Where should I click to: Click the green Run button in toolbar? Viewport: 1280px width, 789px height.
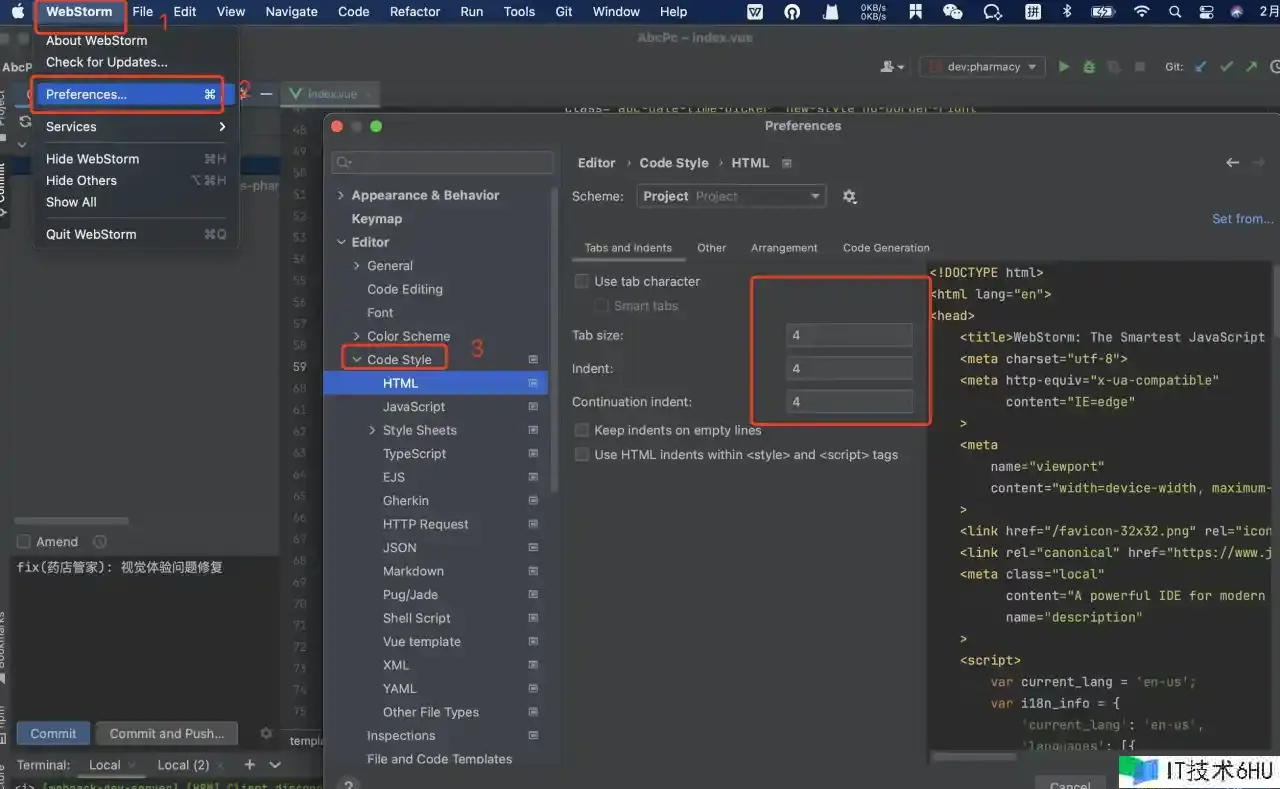[x=1064, y=67]
